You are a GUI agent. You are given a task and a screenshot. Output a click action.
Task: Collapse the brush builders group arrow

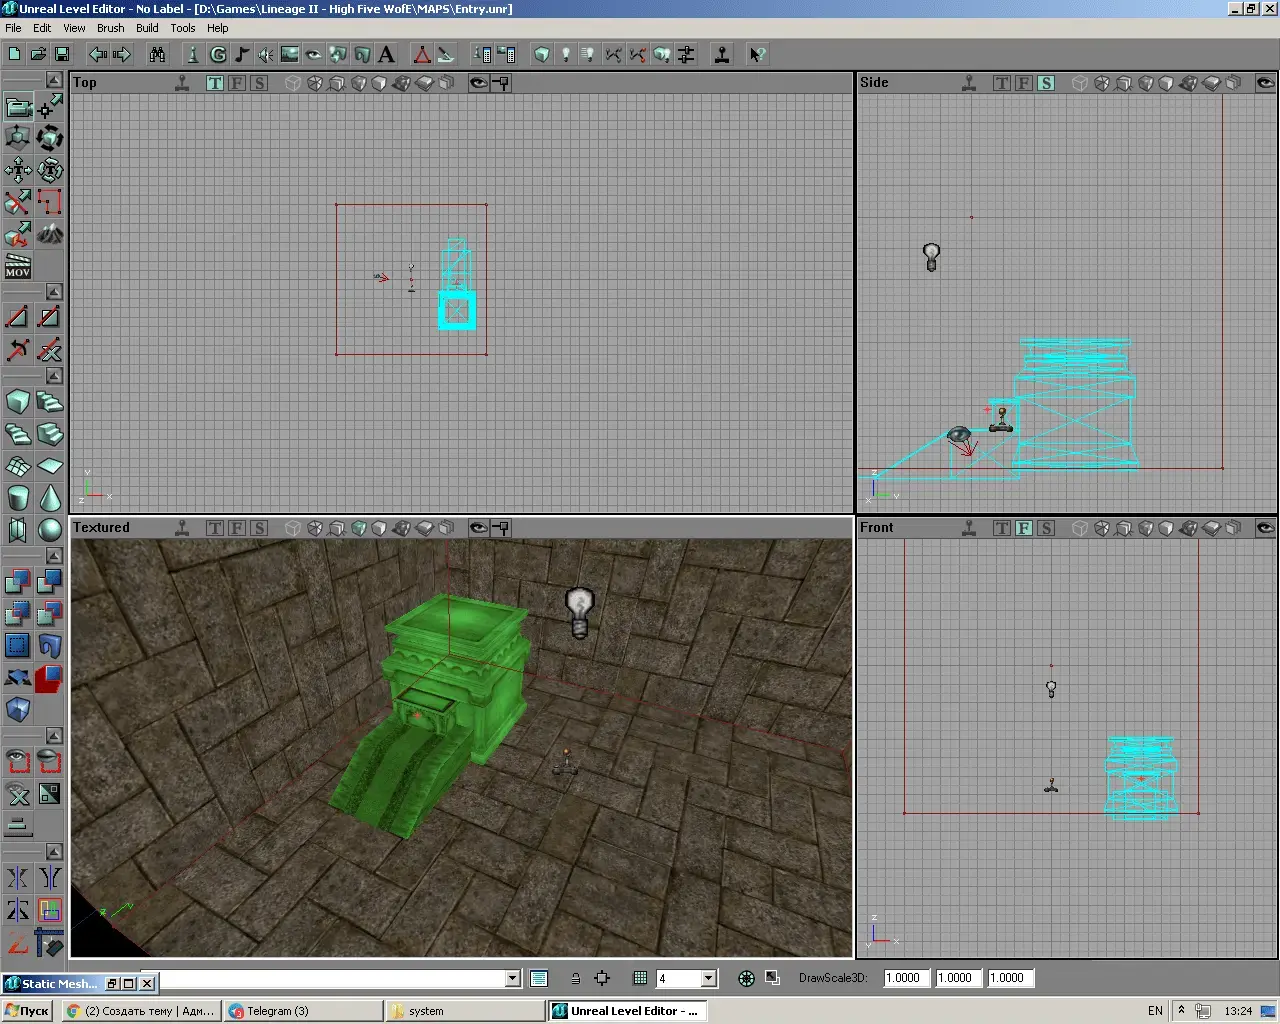[x=55, y=376]
